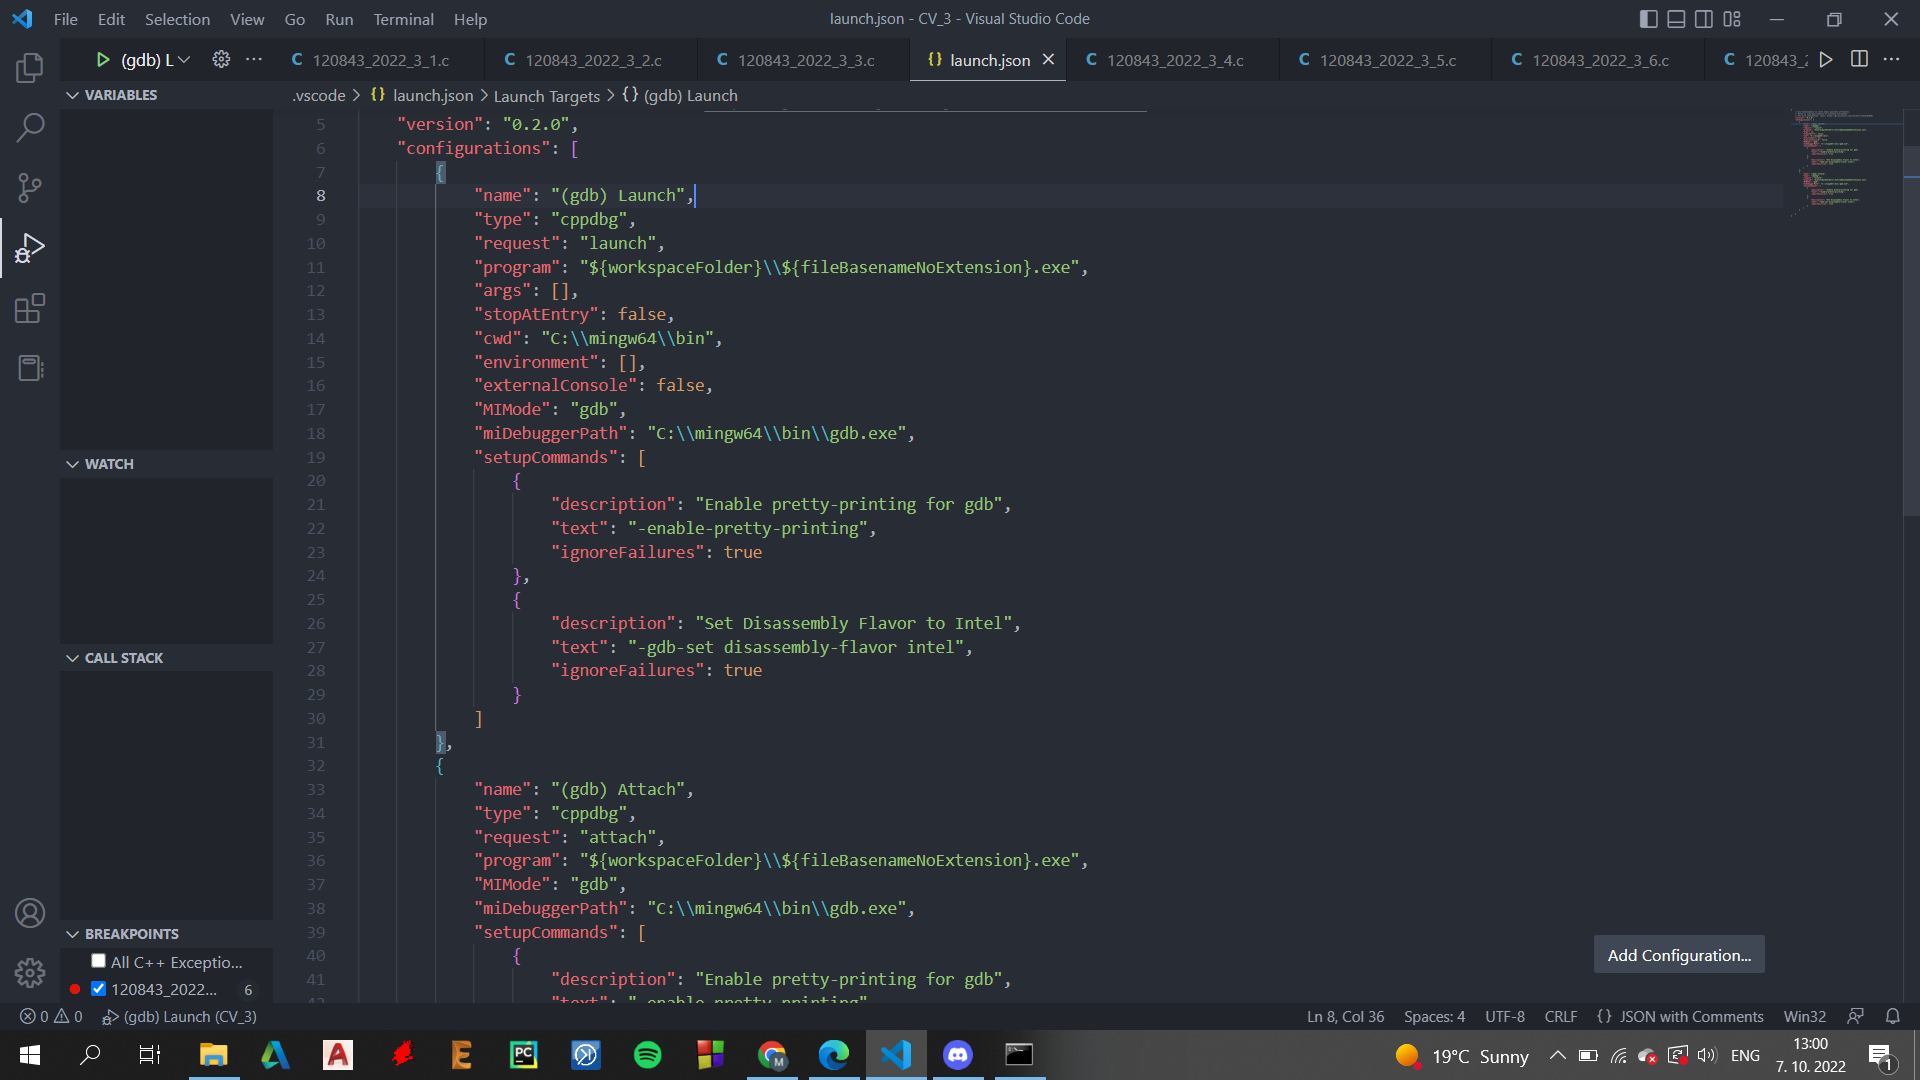
Task: Click (gdb) Launch (CV_3) in status bar
Action: 180,1016
